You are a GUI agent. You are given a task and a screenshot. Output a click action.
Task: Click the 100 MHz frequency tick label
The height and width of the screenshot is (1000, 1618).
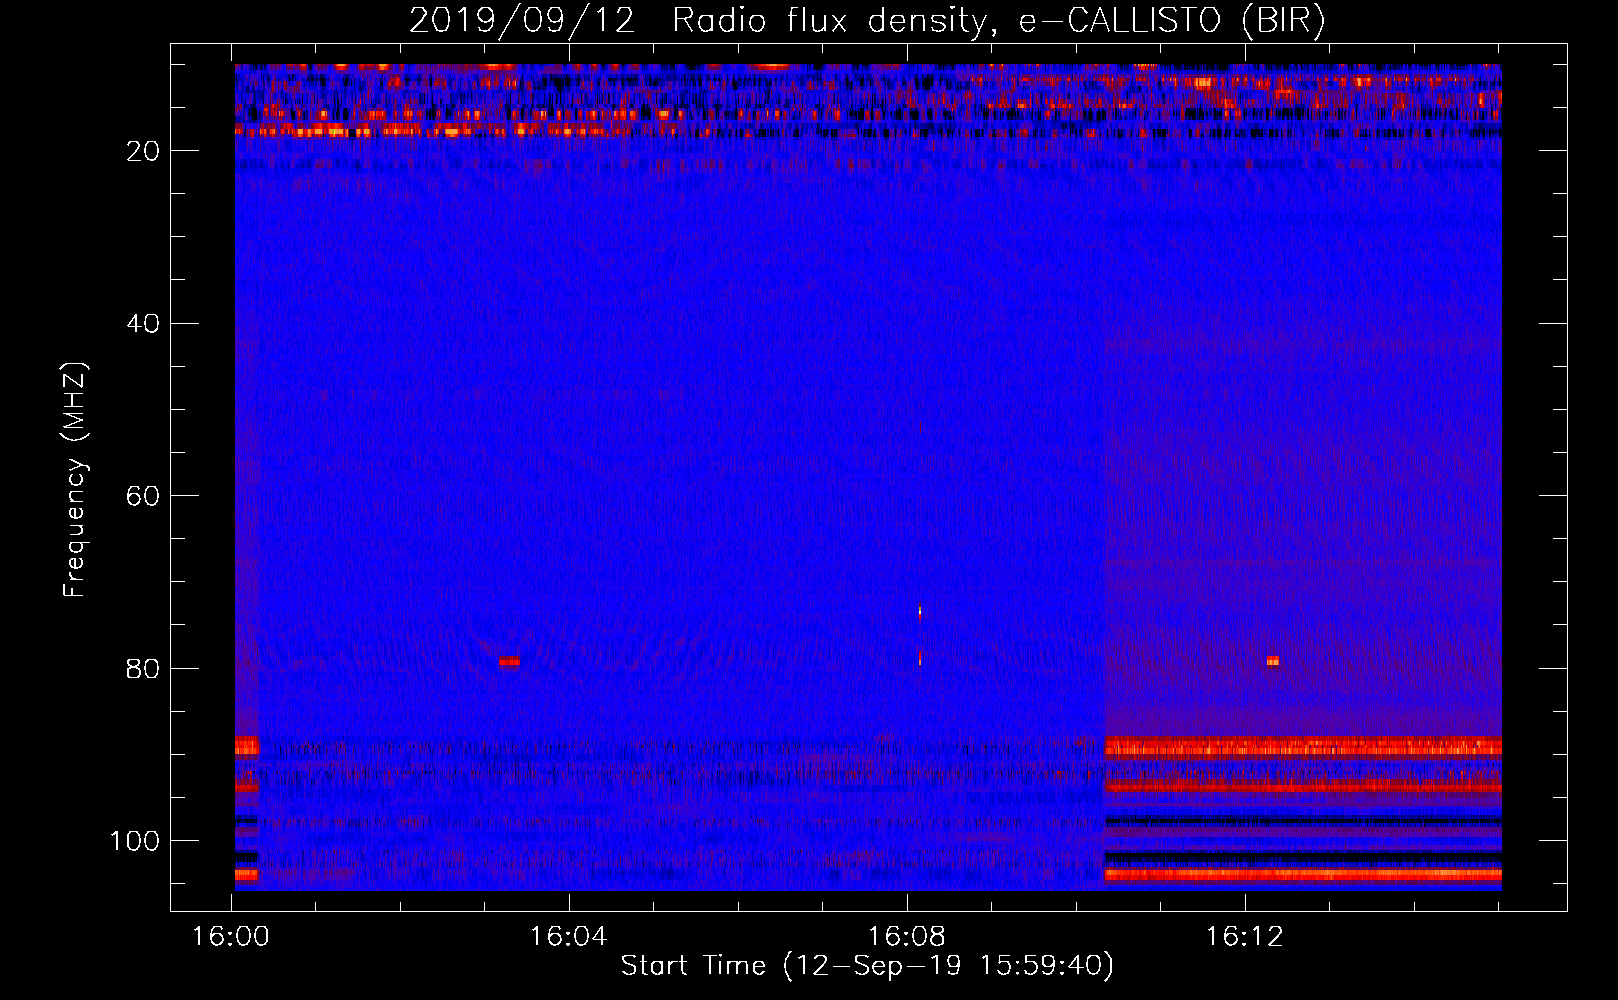tap(135, 841)
